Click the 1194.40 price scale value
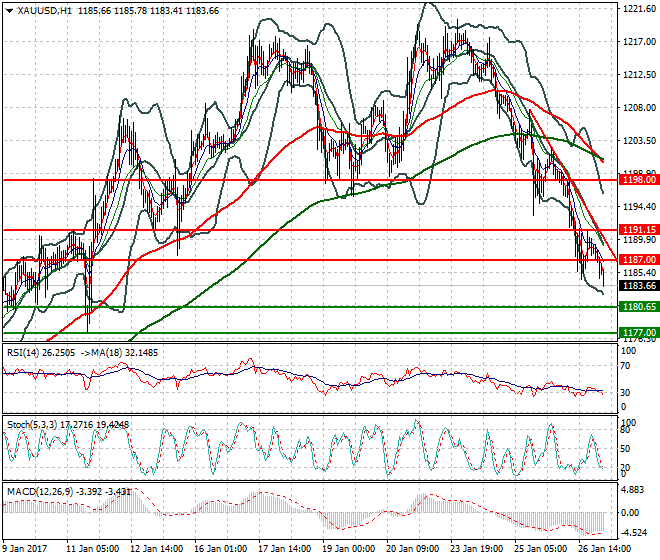The height and width of the screenshot is (560, 660). coord(639,206)
